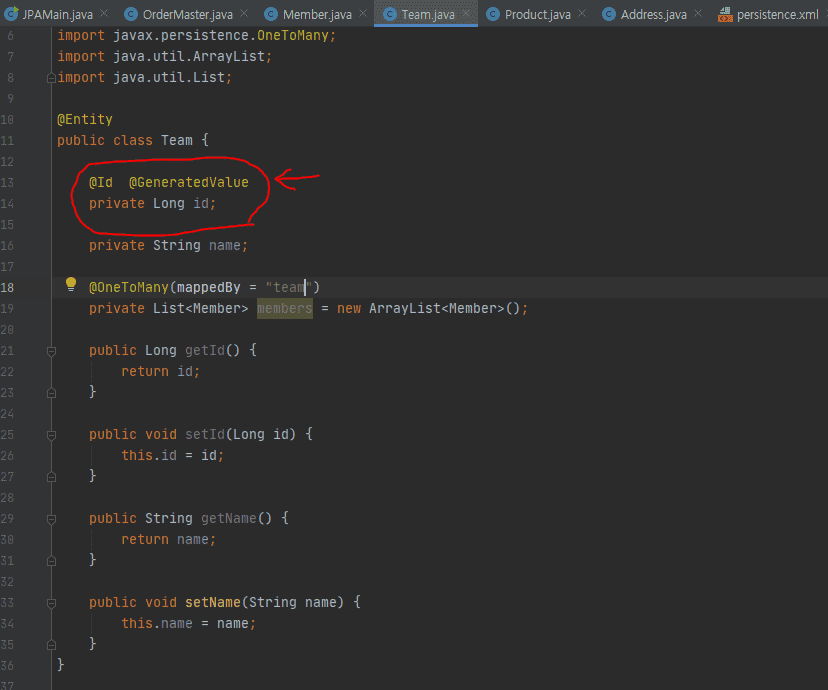Select the Team.java tab
The width and height of the screenshot is (828, 690).
428,14
